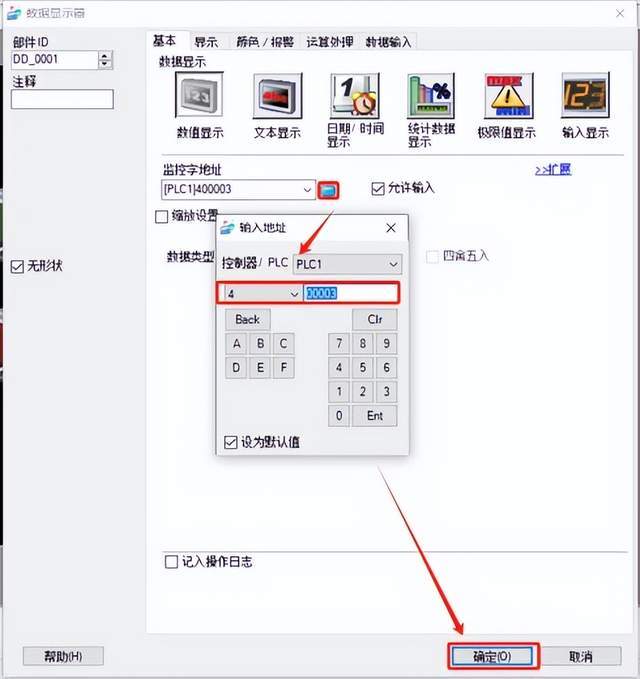Close the 输入地址 popup dialog
The height and width of the screenshot is (679, 640).
[391, 228]
